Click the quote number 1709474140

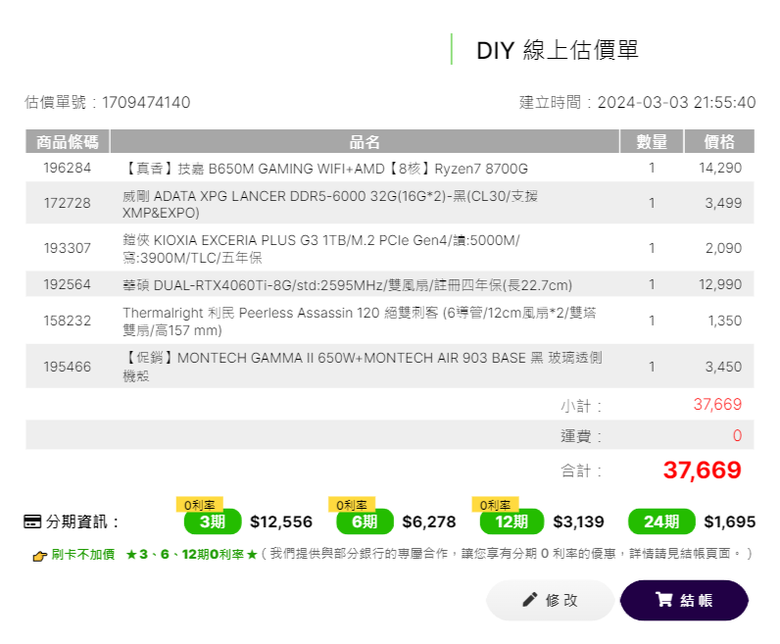tap(146, 102)
